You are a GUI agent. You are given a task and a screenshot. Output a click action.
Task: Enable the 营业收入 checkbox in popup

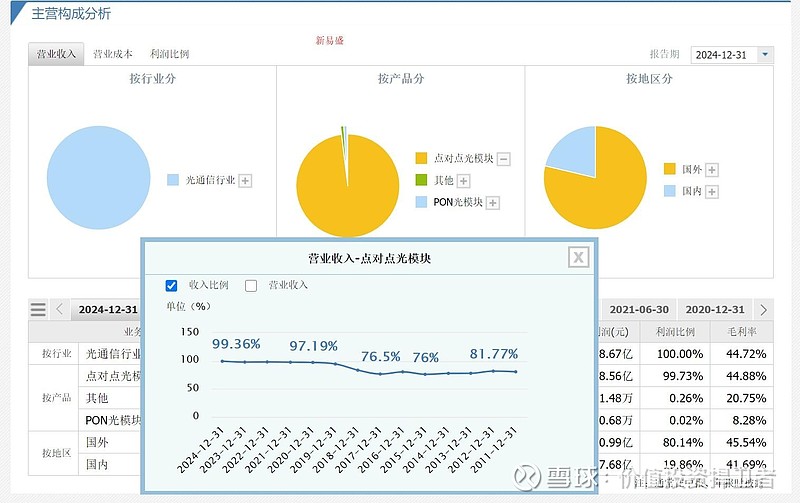[x=251, y=286]
